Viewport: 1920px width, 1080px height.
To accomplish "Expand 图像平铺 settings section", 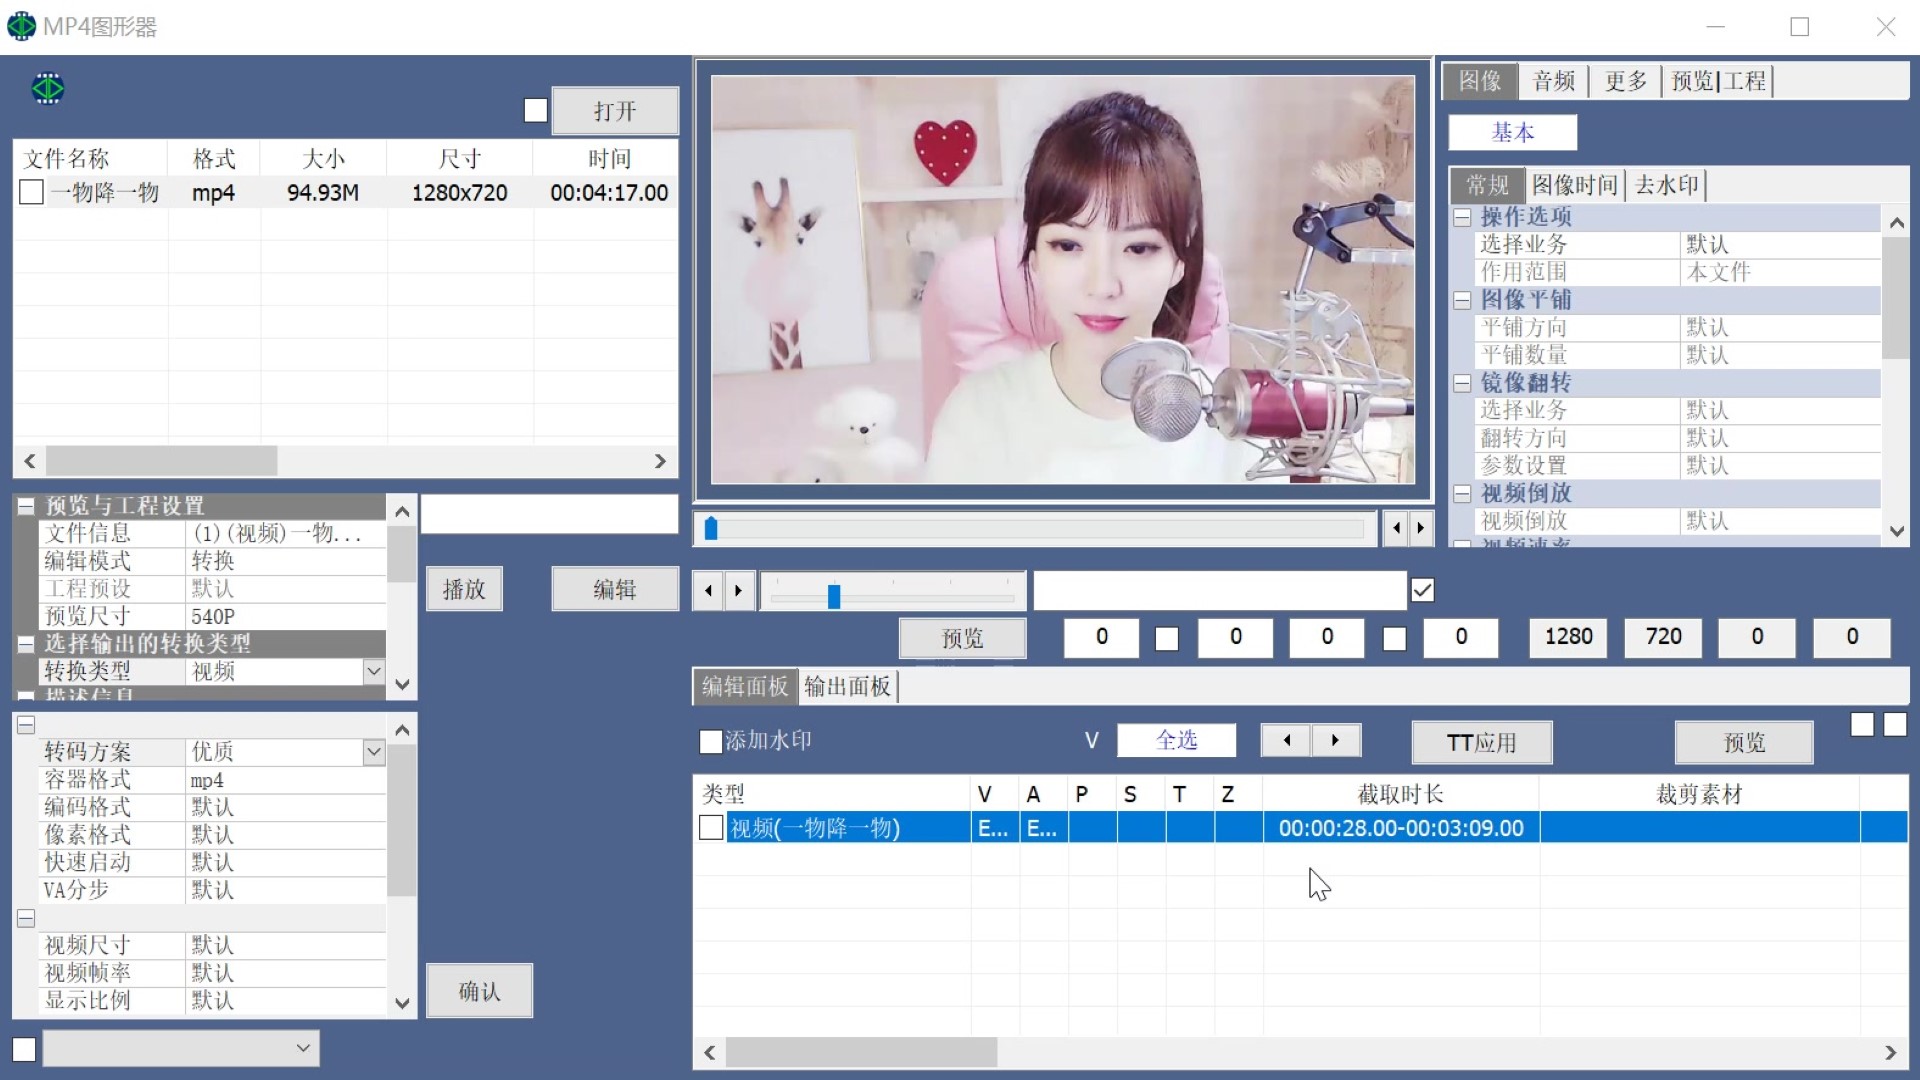I will tap(1462, 299).
